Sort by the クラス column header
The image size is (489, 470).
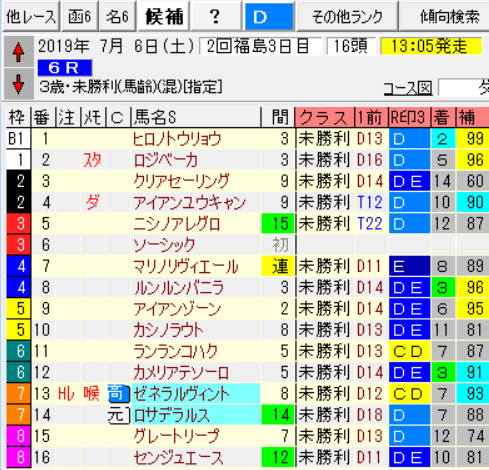click(x=325, y=117)
